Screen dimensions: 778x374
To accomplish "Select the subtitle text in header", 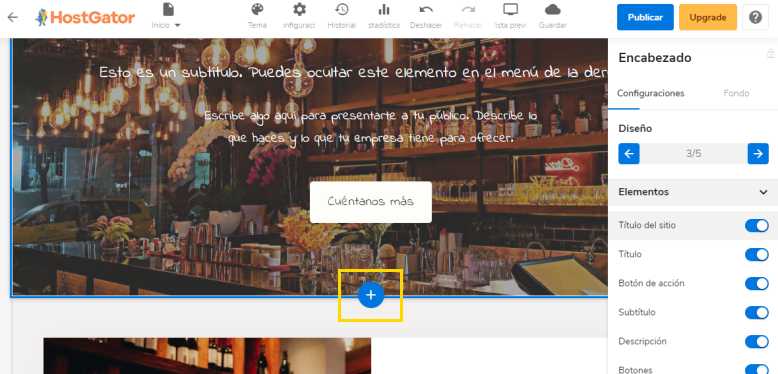I will (x=353, y=73).
